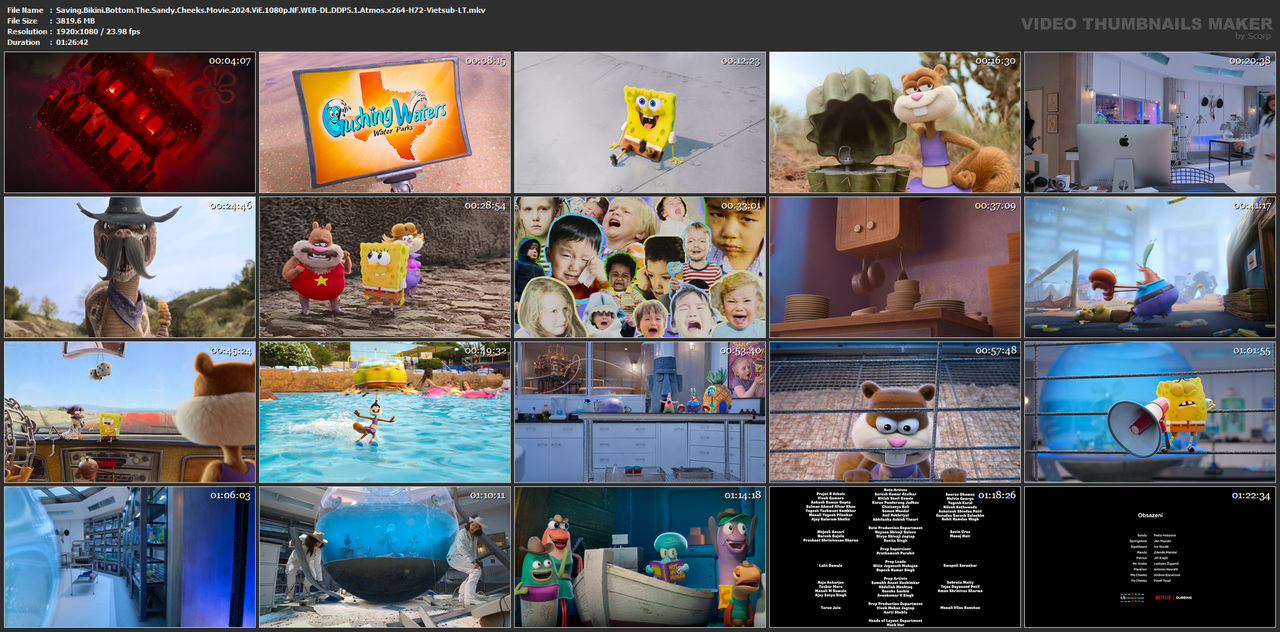Click the cowboy snake thumbnail at 00:24:46
1280x632 pixels.
point(130,267)
